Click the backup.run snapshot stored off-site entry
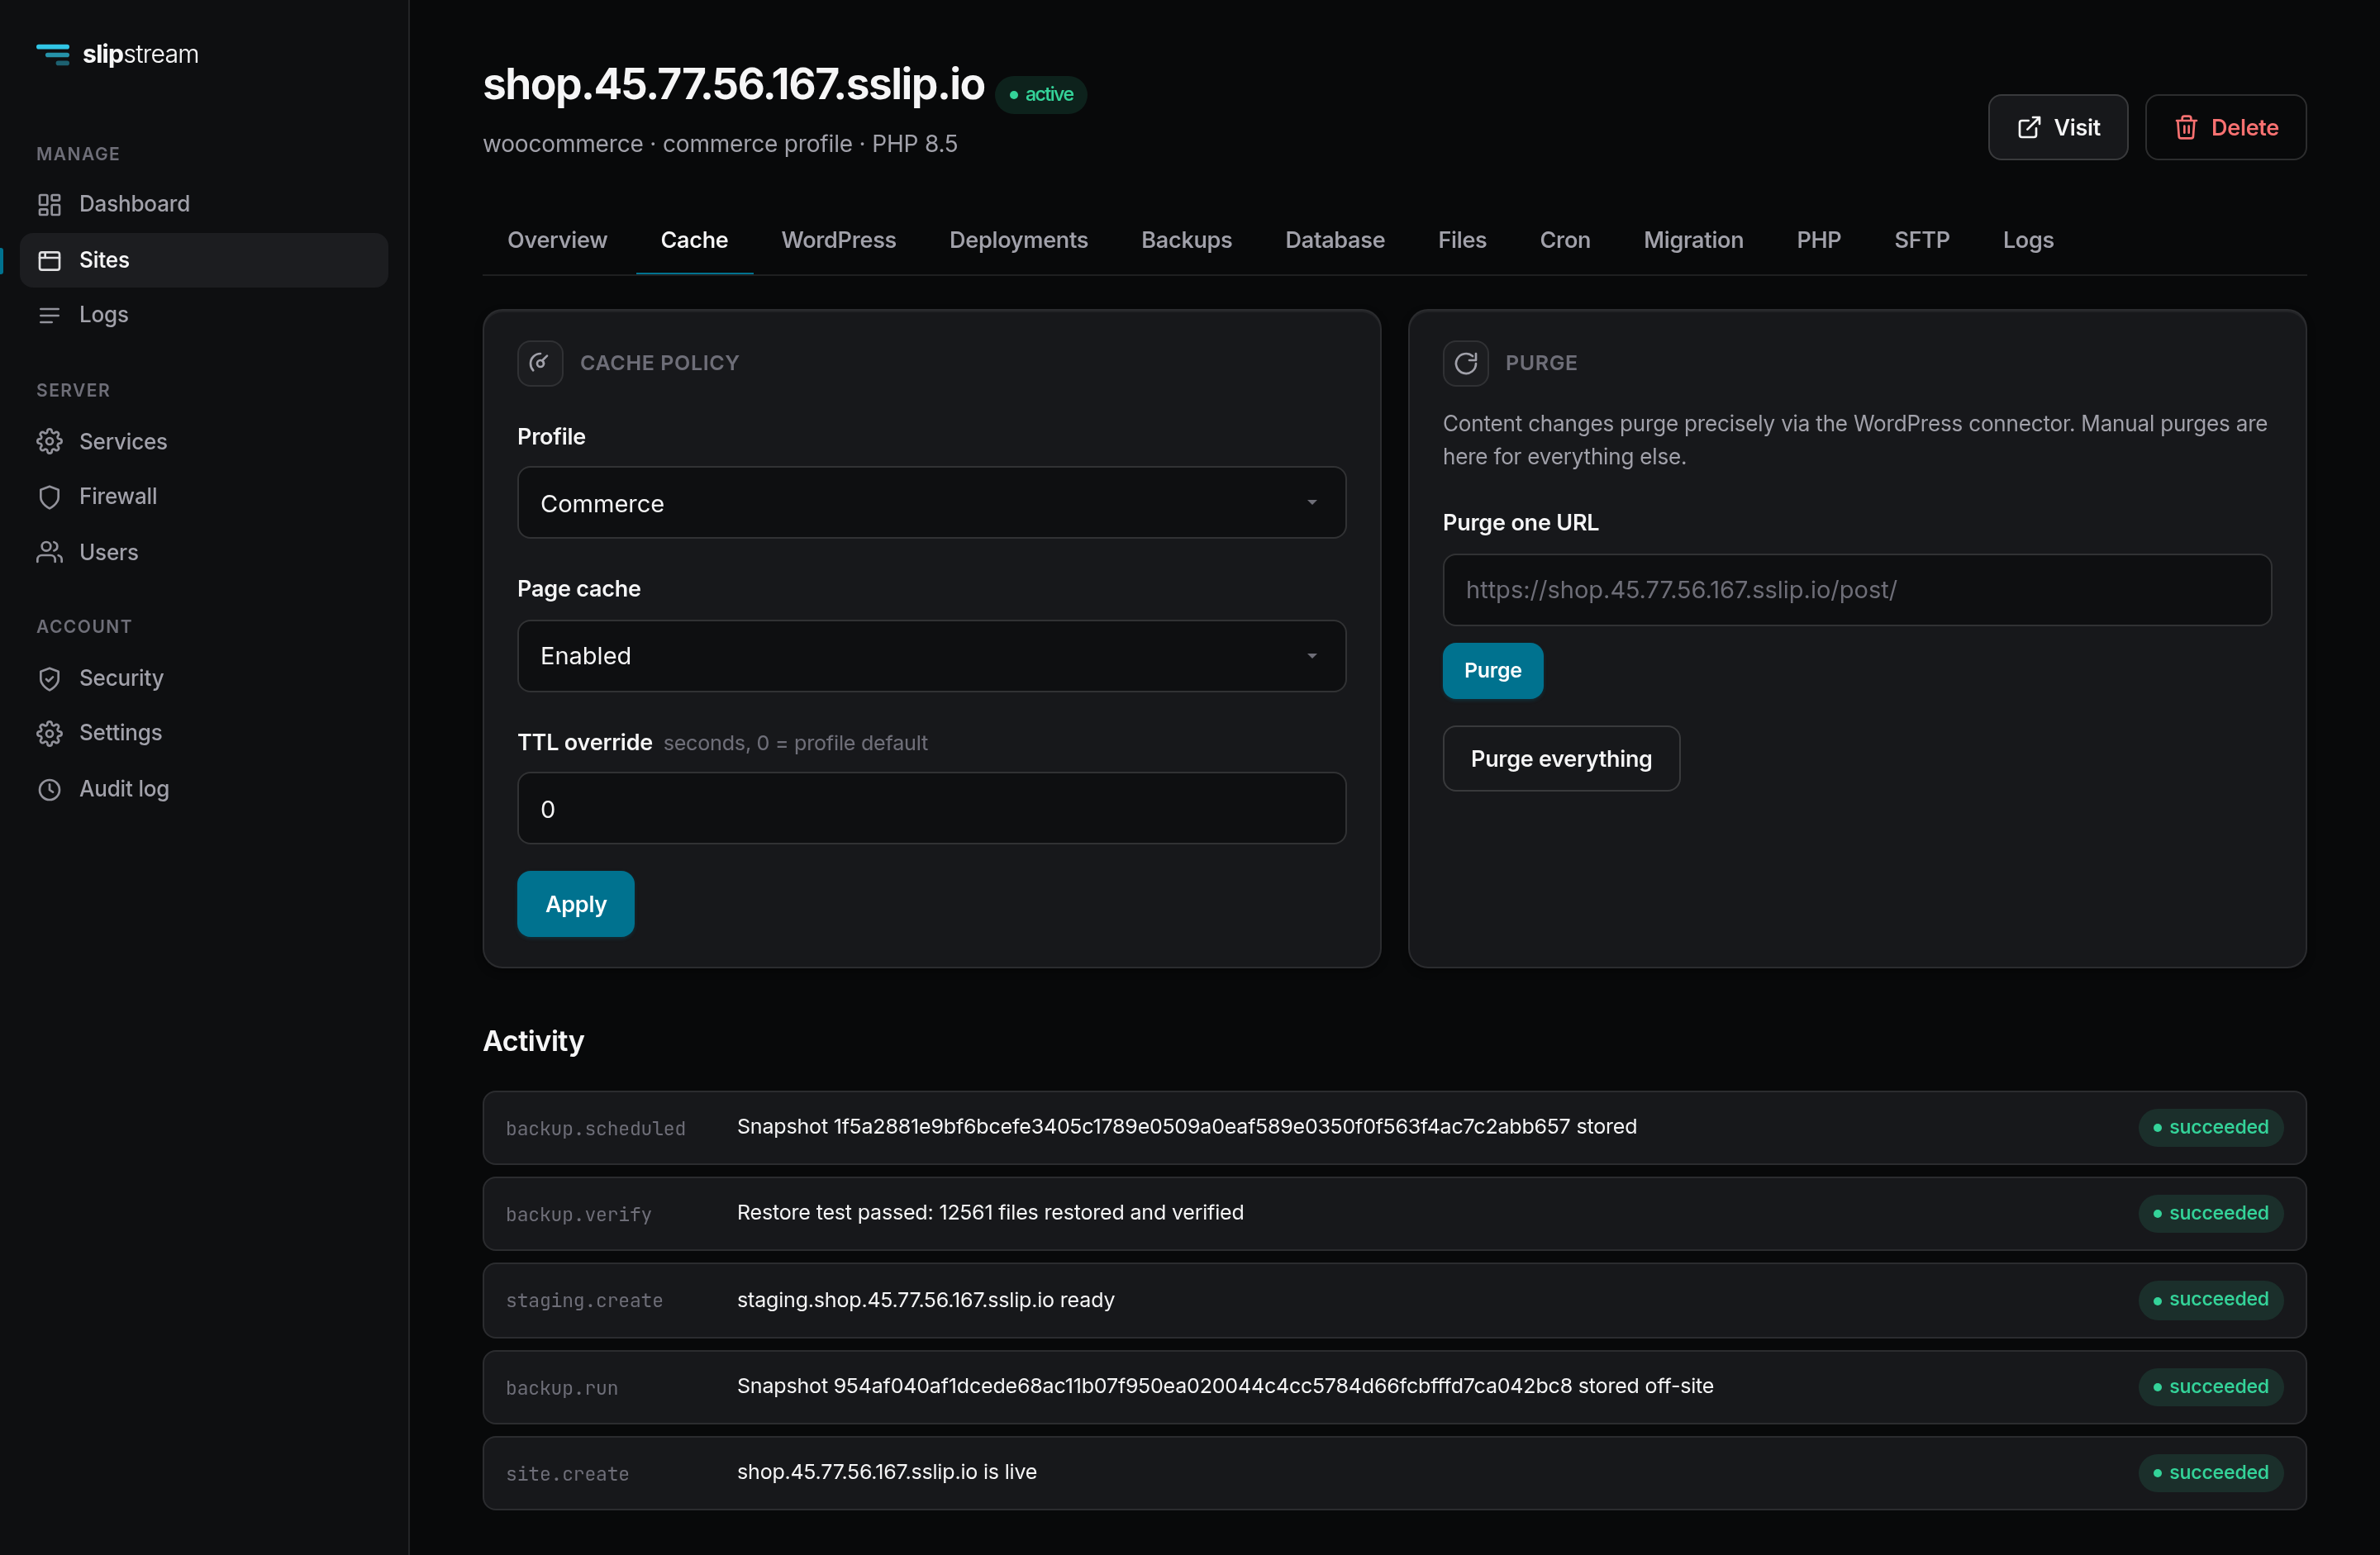Screen dimensions: 2380x1555 (x=1394, y=1387)
